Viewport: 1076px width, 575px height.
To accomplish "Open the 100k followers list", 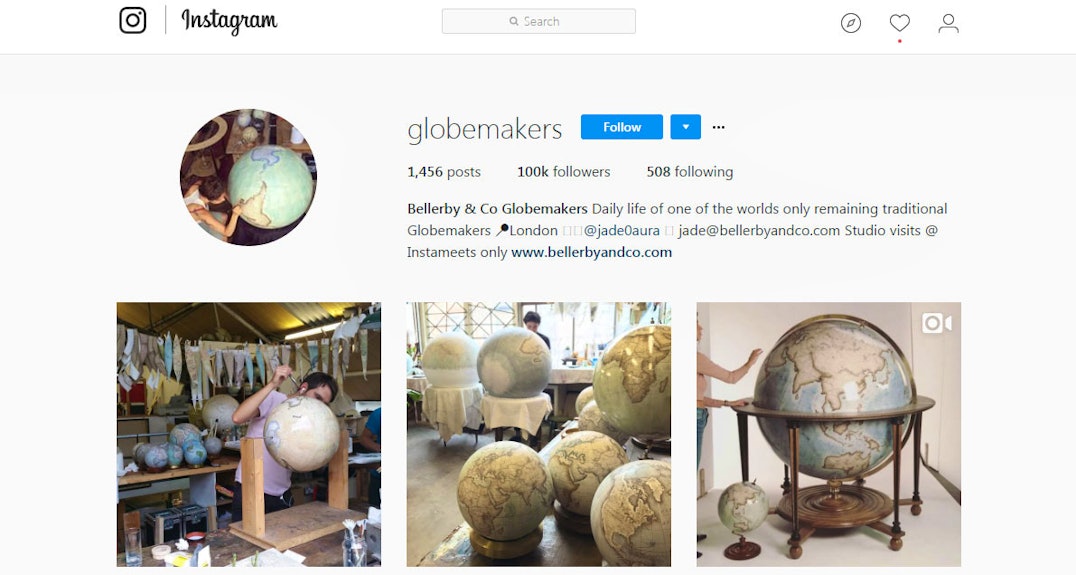I will click(x=563, y=172).
